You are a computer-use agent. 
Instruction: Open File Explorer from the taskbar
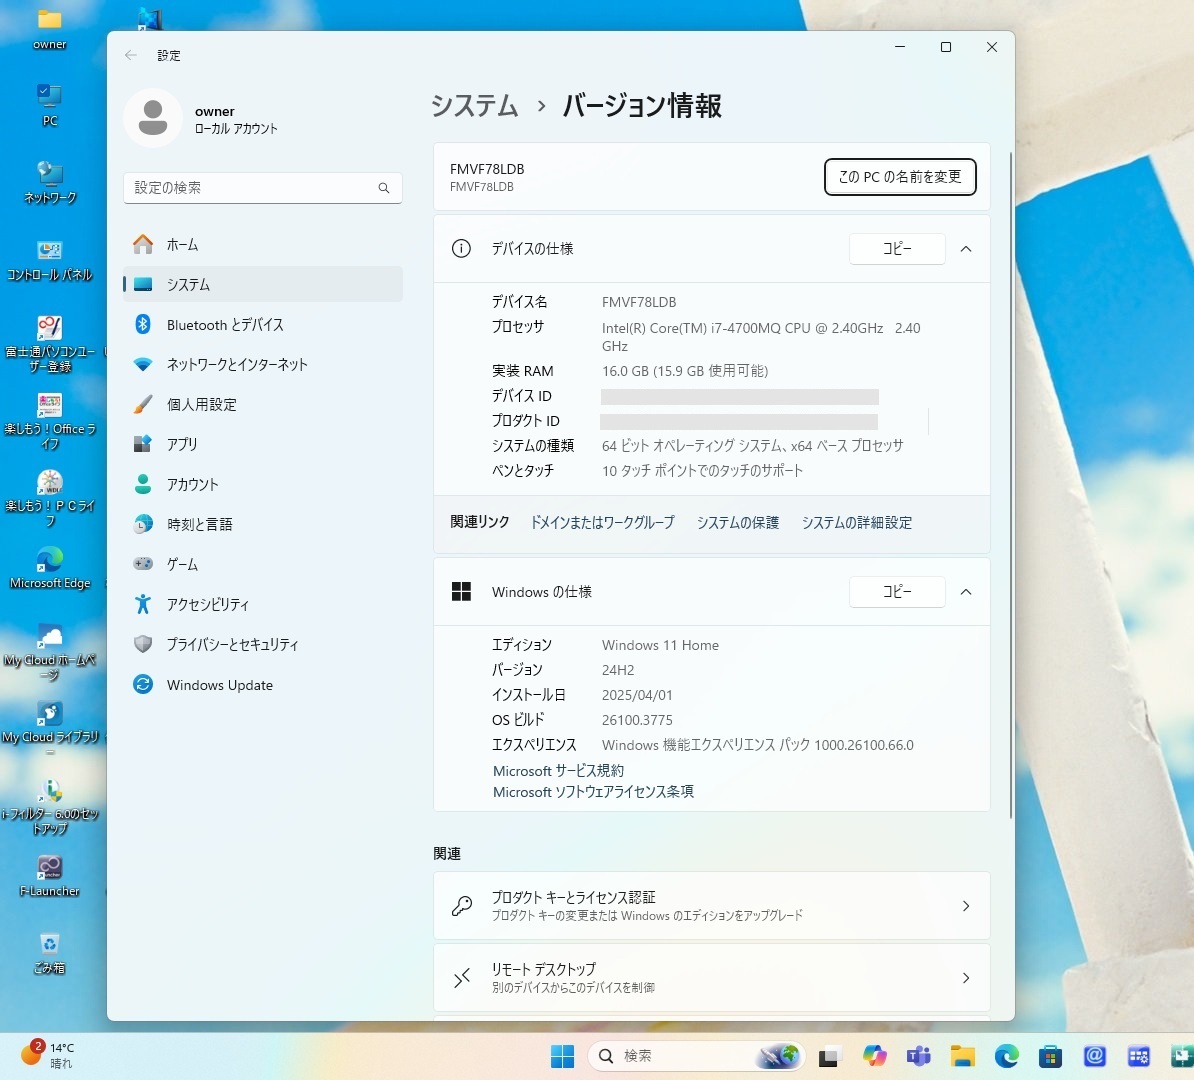tap(963, 1056)
